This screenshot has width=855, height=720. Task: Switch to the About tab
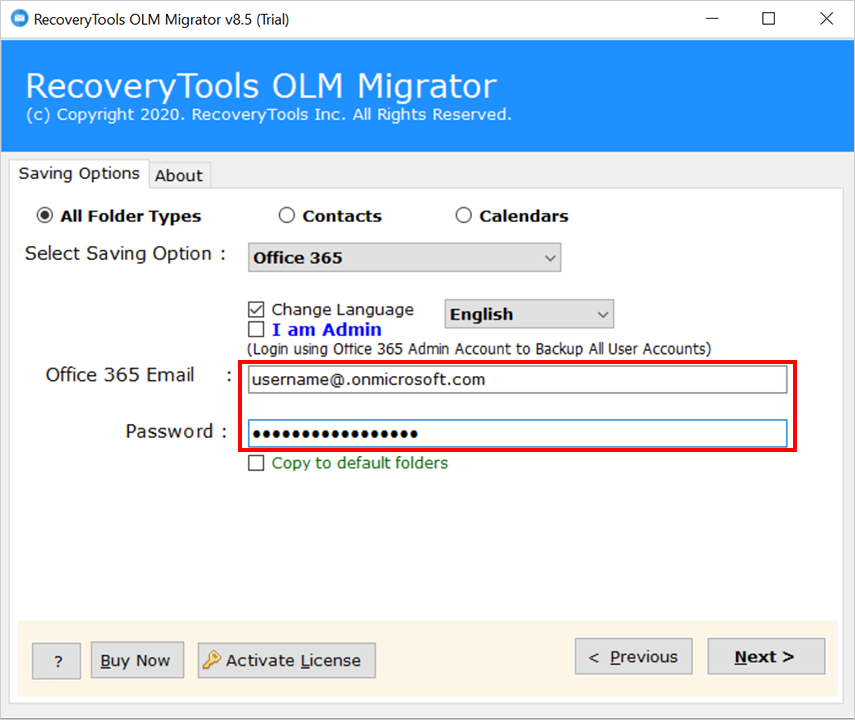[179, 176]
